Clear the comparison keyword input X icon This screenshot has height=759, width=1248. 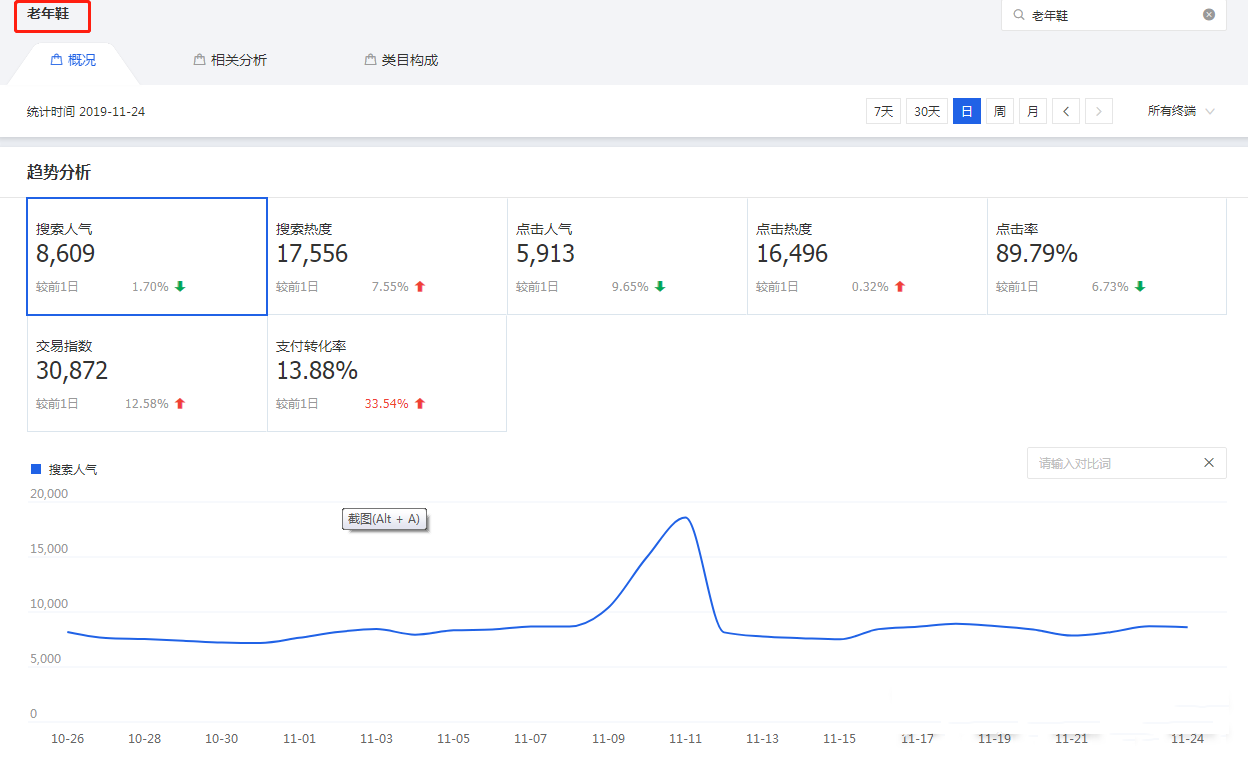click(1209, 463)
